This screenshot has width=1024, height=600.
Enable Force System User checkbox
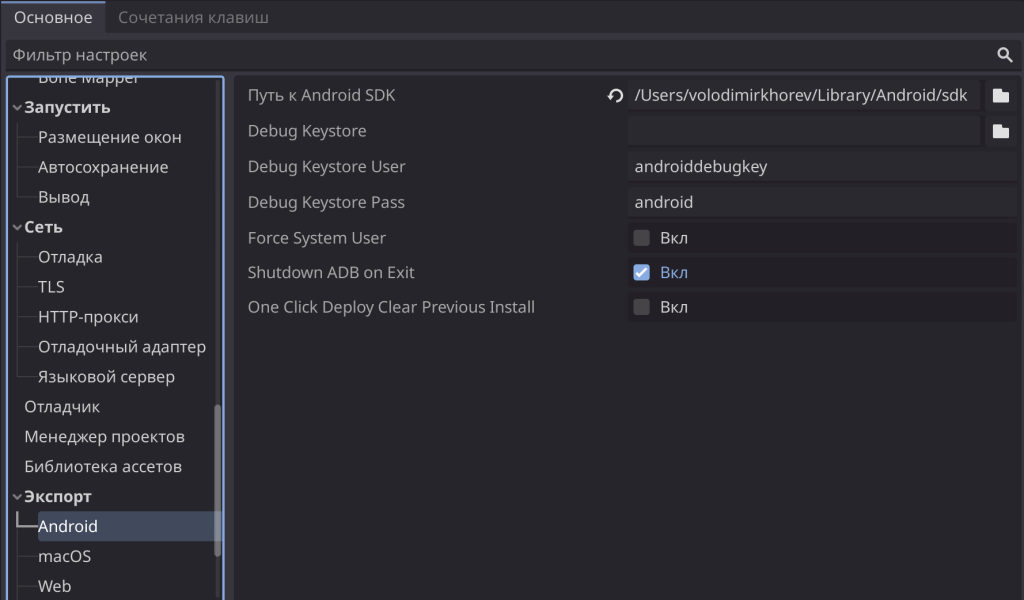pyautogui.click(x=641, y=238)
